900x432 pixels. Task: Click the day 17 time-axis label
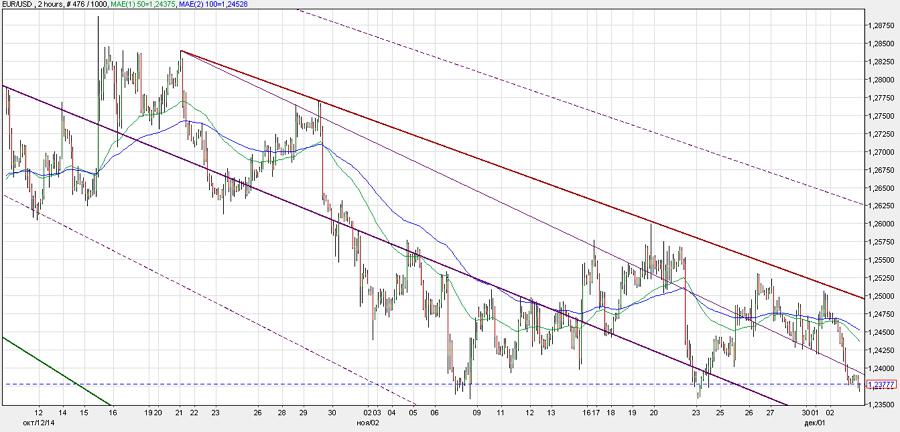597,412
